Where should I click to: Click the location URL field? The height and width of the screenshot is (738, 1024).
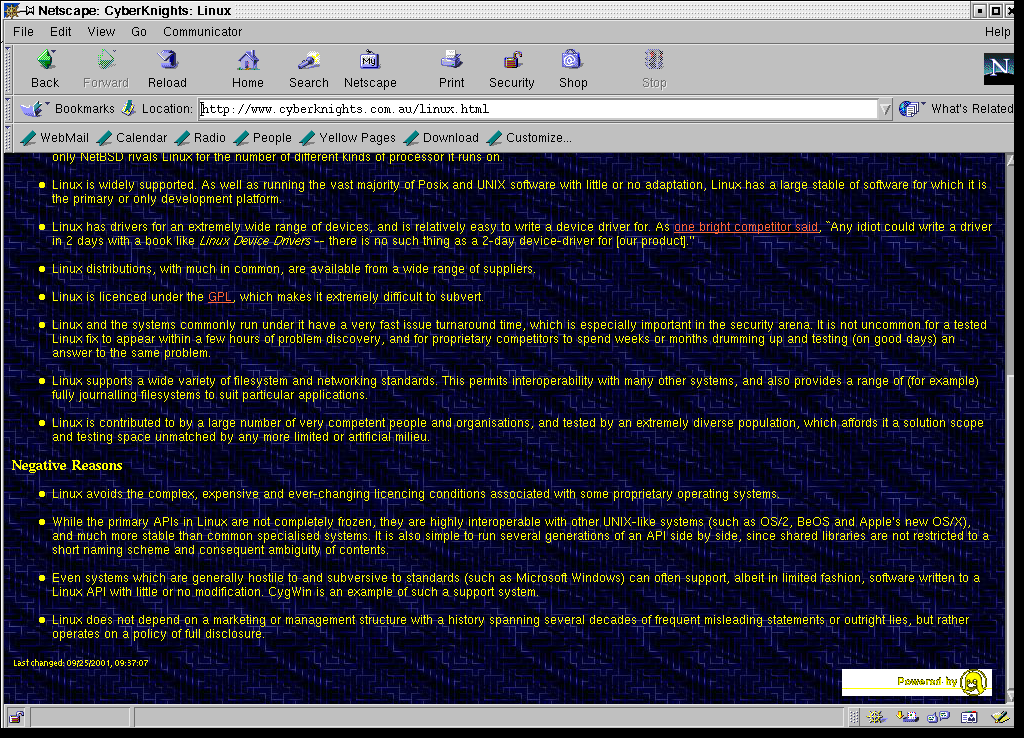538,109
